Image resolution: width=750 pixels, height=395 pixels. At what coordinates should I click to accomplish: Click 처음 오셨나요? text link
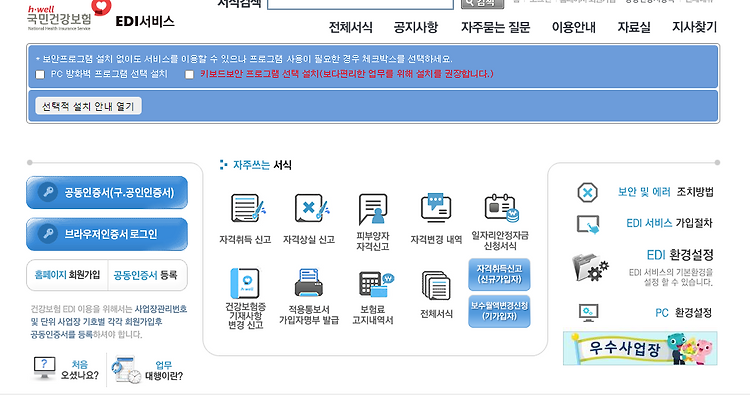click(79, 370)
